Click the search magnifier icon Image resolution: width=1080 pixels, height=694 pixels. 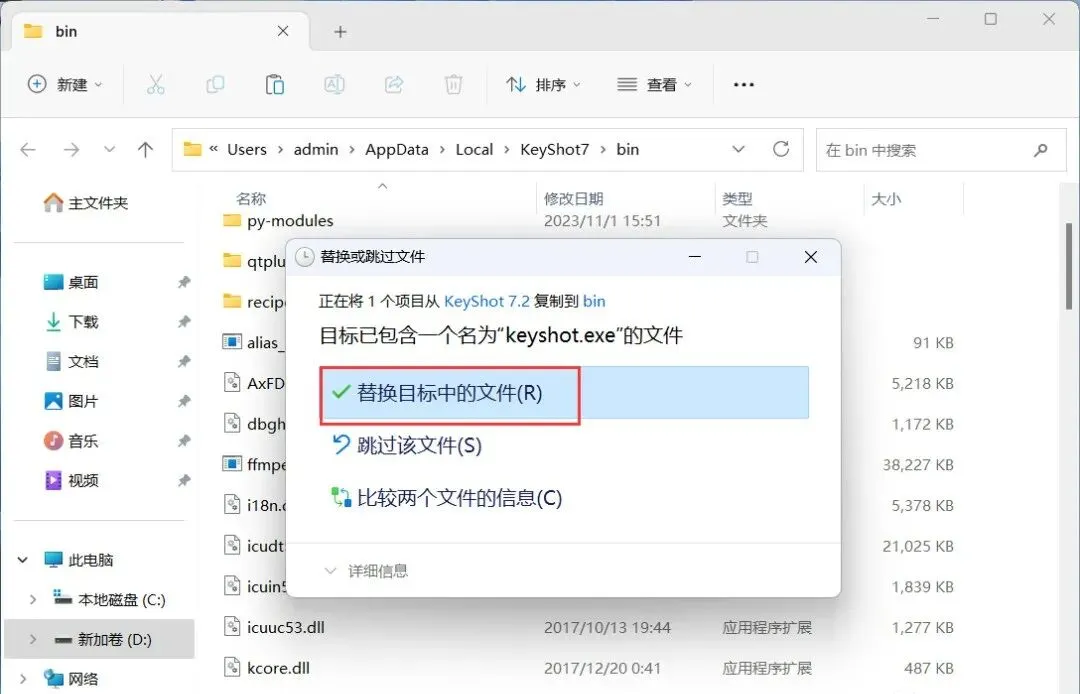point(1040,150)
